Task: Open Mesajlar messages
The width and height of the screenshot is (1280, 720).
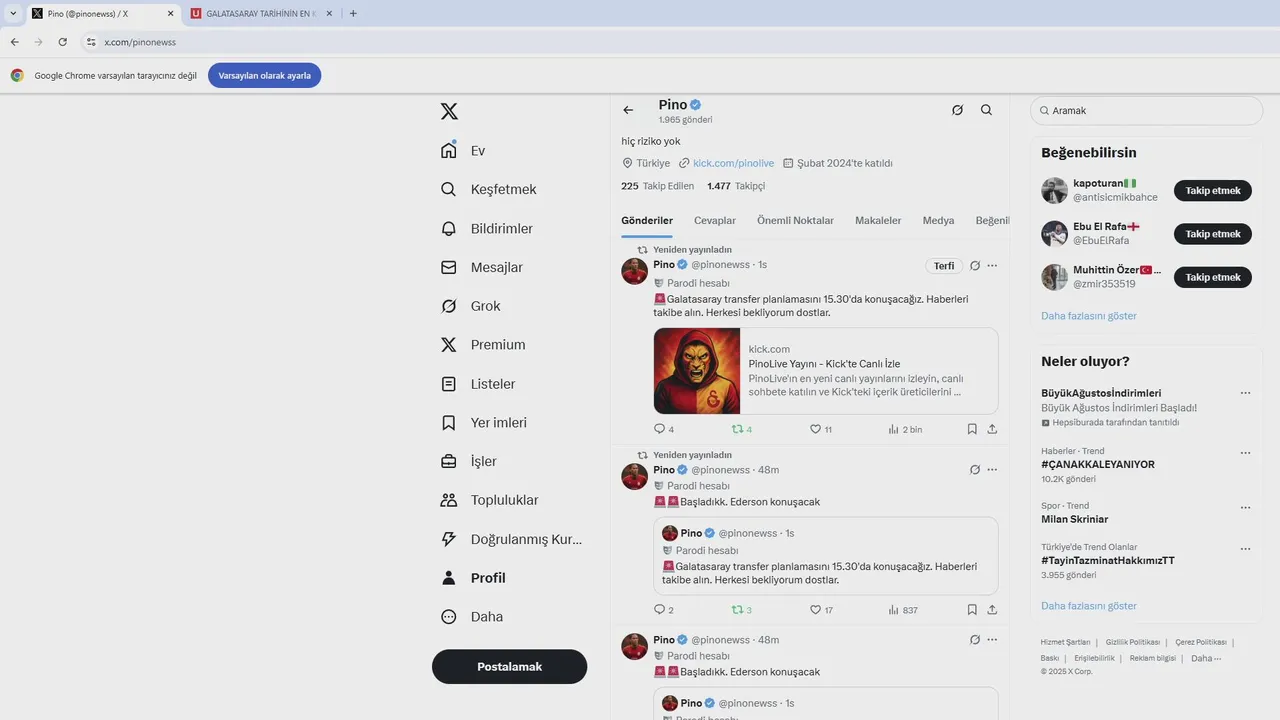Action: 482,267
